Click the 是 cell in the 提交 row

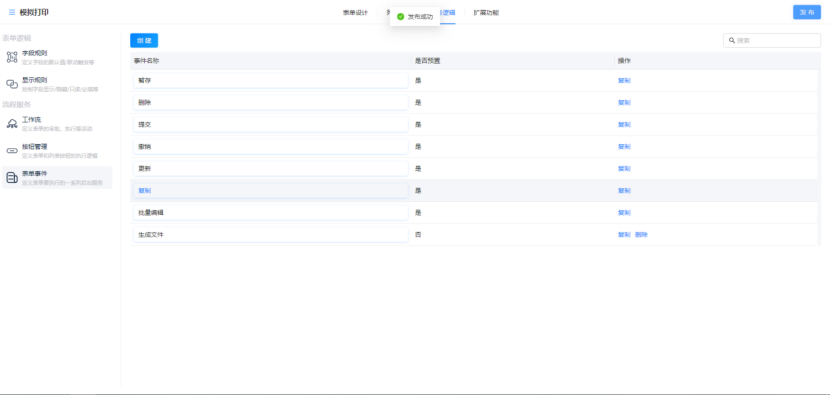[418, 124]
